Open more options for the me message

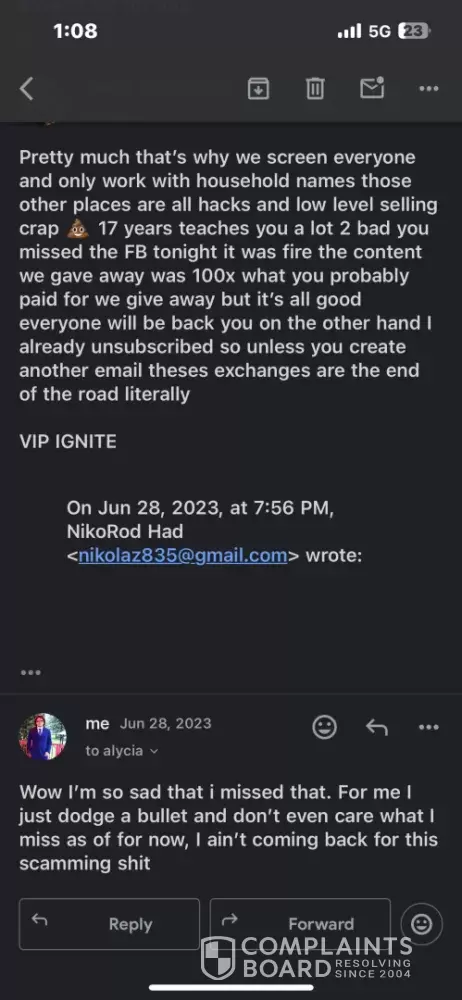(x=429, y=727)
